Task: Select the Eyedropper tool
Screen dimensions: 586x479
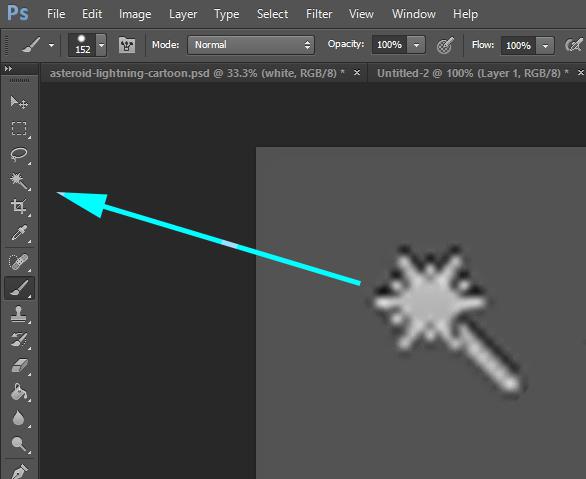Action: 19,233
